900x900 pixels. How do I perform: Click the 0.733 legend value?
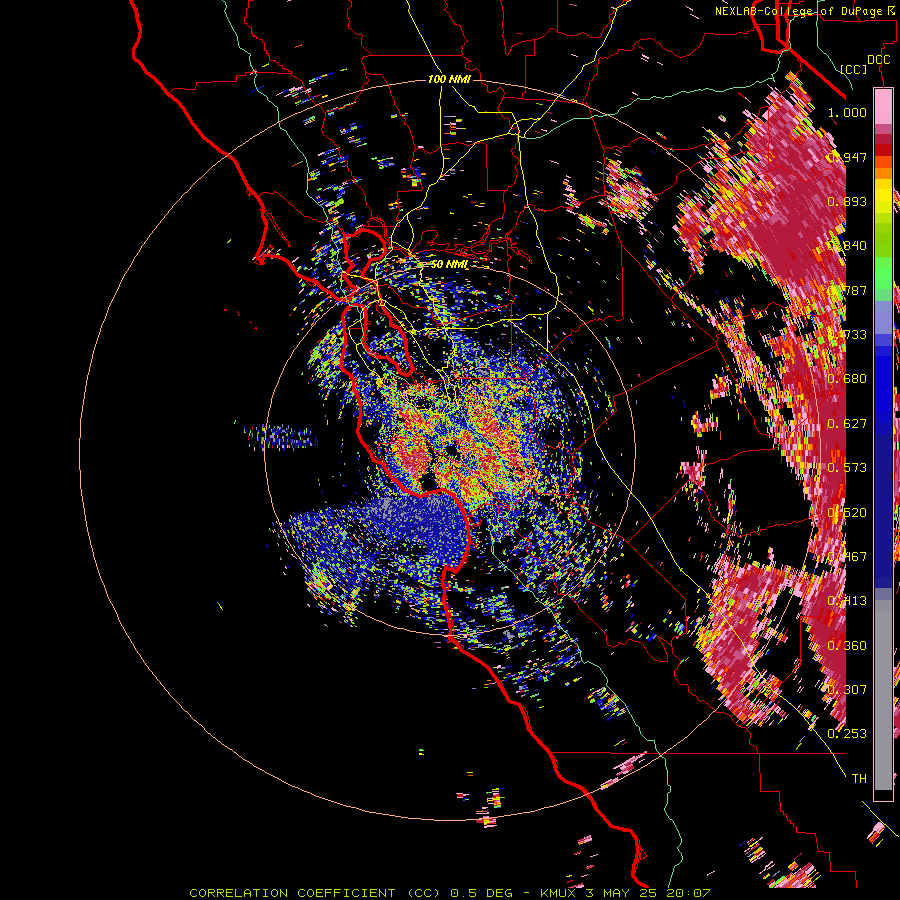coord(847,335)
